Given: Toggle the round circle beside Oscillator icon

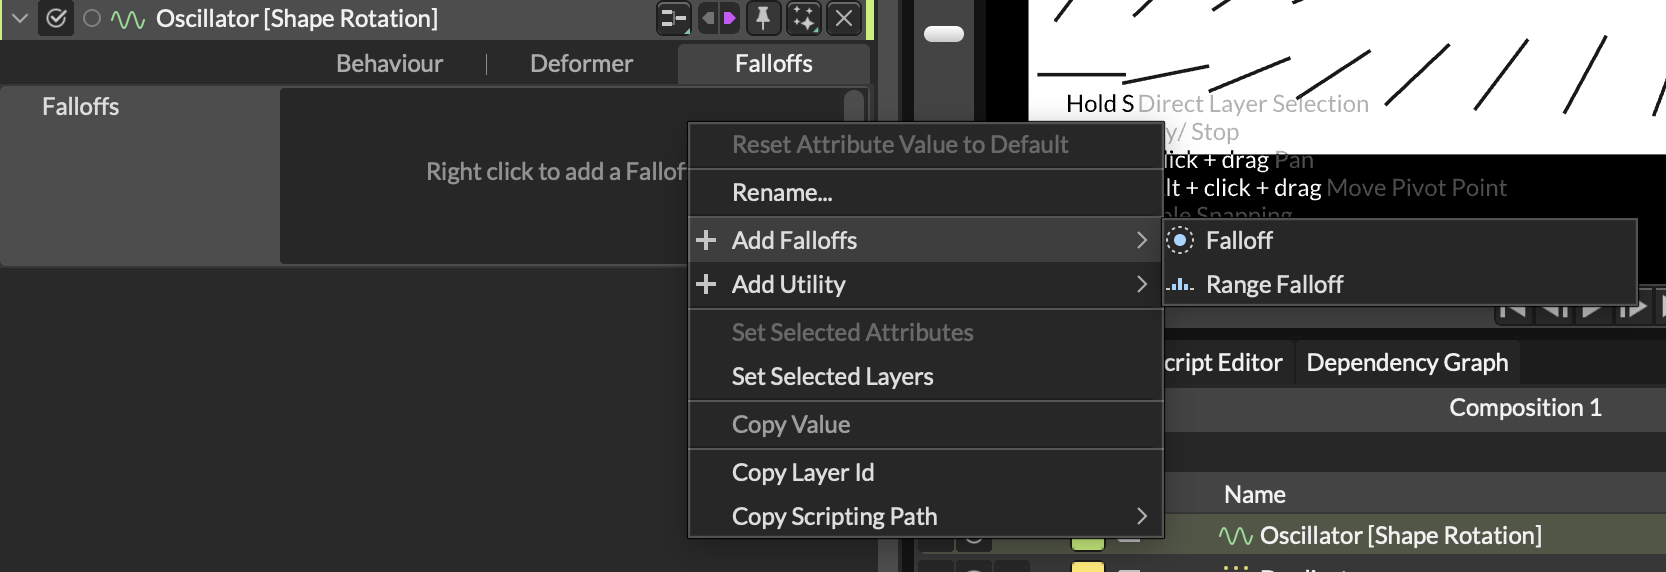Looking at the screenshot, I should pyautogui.click(x=92, y=19).
